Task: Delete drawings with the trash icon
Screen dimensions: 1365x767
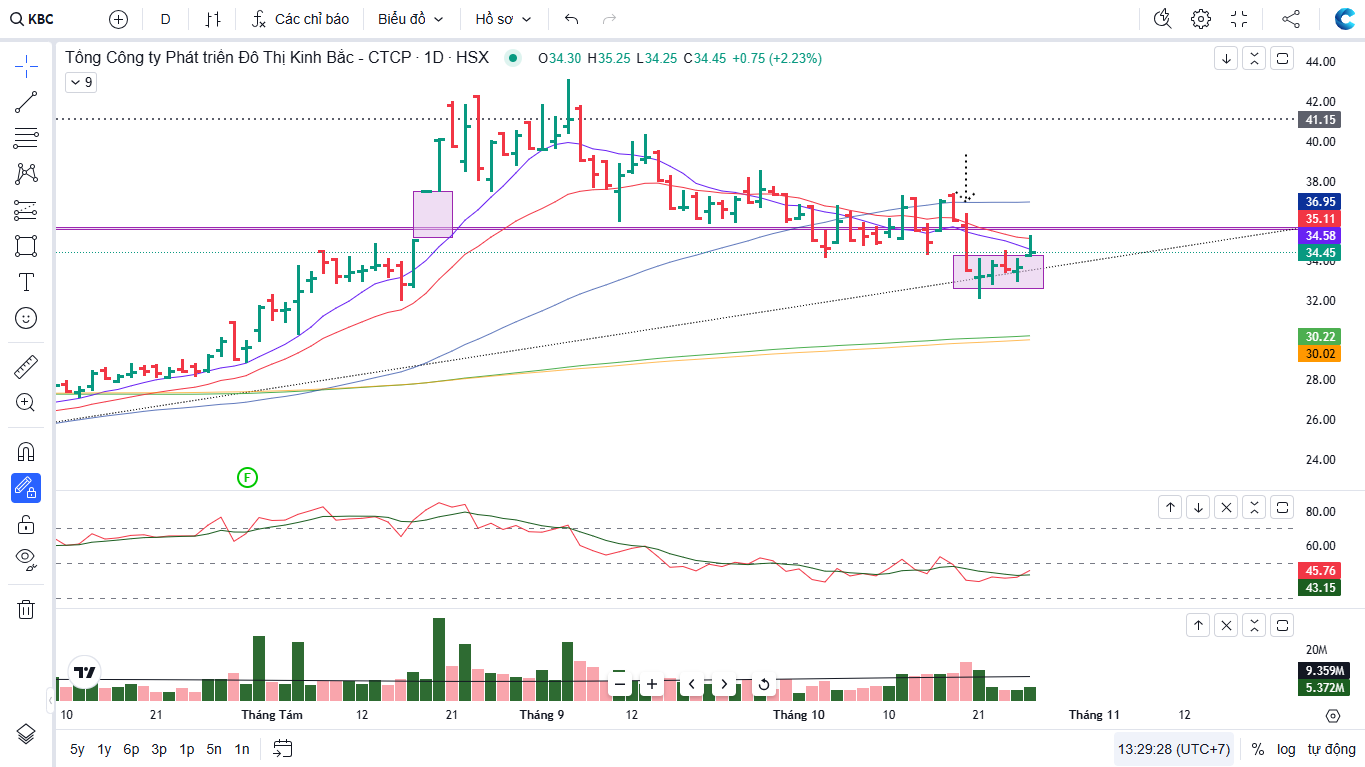Action: coord(26,609)
